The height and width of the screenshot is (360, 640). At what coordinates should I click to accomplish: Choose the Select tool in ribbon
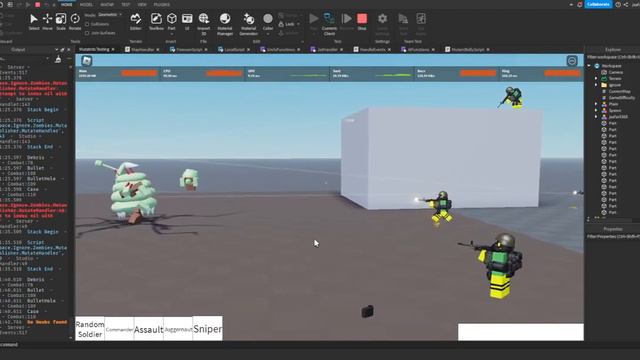tap(34, 22)
